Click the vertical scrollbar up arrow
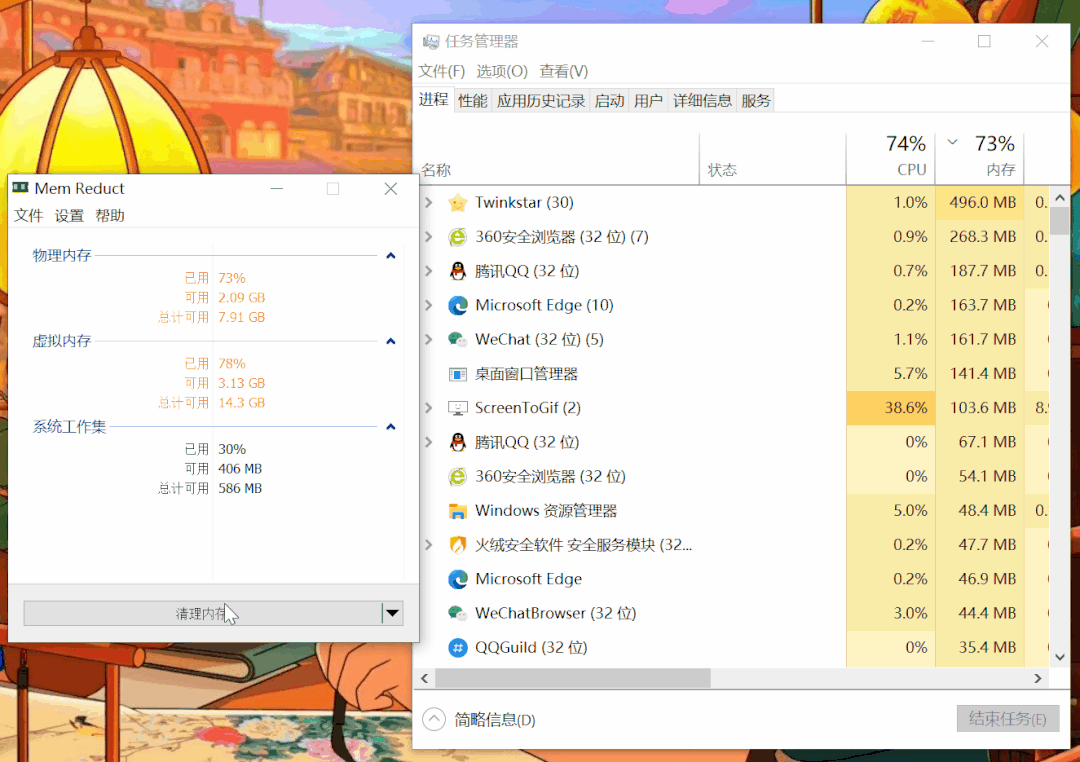This screenshot has width=1080, height=762. tap(1060, 197)
